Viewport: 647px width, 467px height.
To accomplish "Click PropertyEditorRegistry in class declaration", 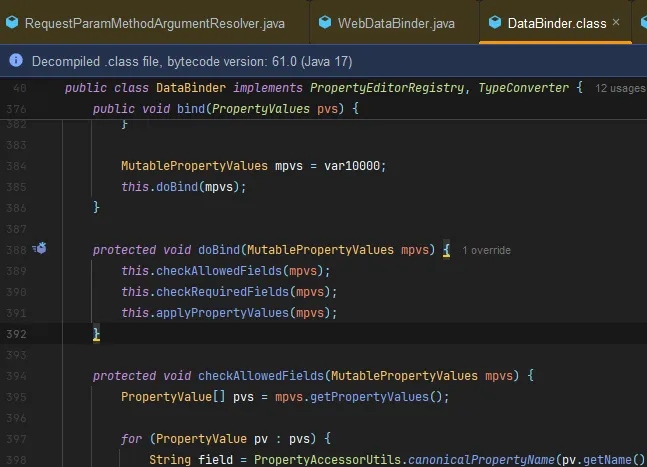I will [x=387, y=88].
